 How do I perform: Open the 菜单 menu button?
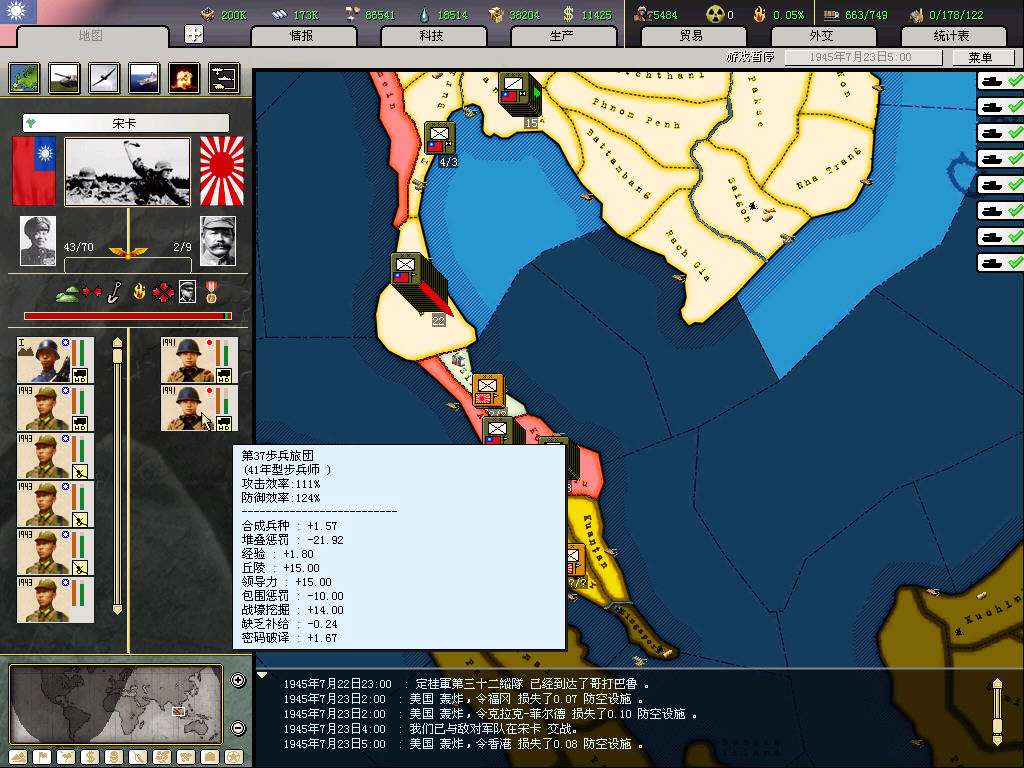[x=979, y=58]
